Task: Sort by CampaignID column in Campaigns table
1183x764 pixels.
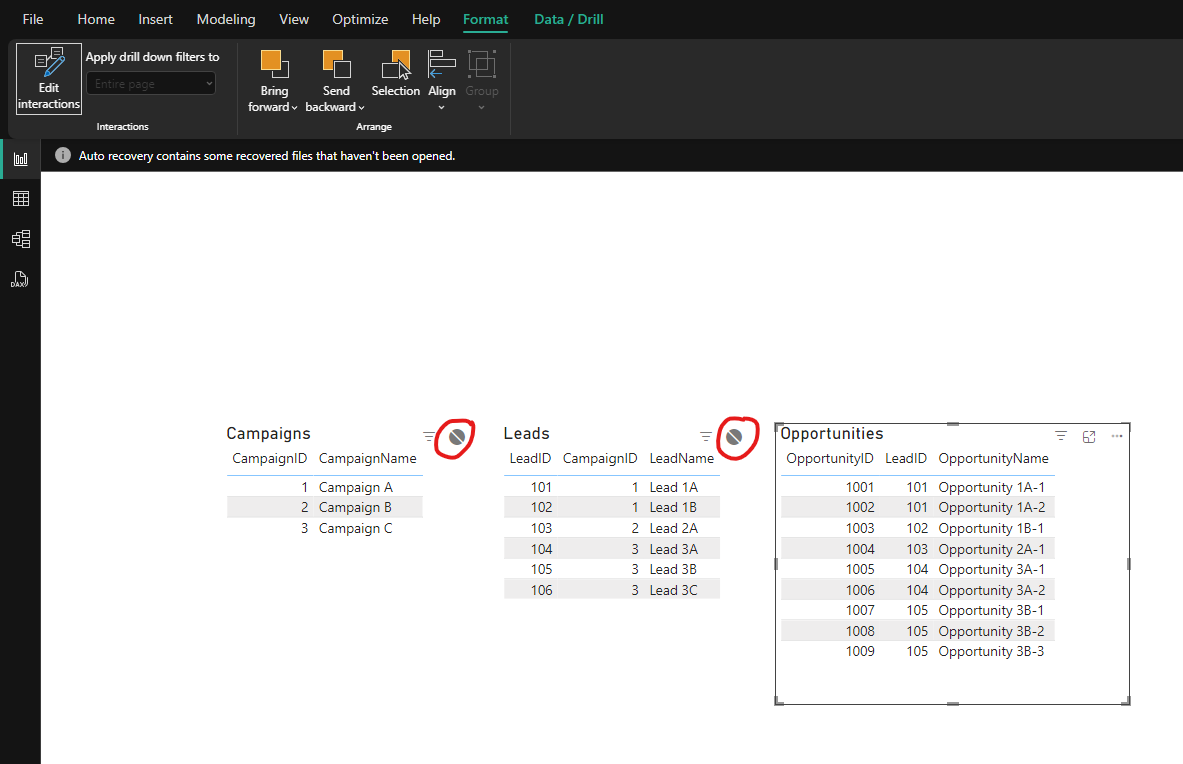Action: pyautogui.click(x=269, y=459)
